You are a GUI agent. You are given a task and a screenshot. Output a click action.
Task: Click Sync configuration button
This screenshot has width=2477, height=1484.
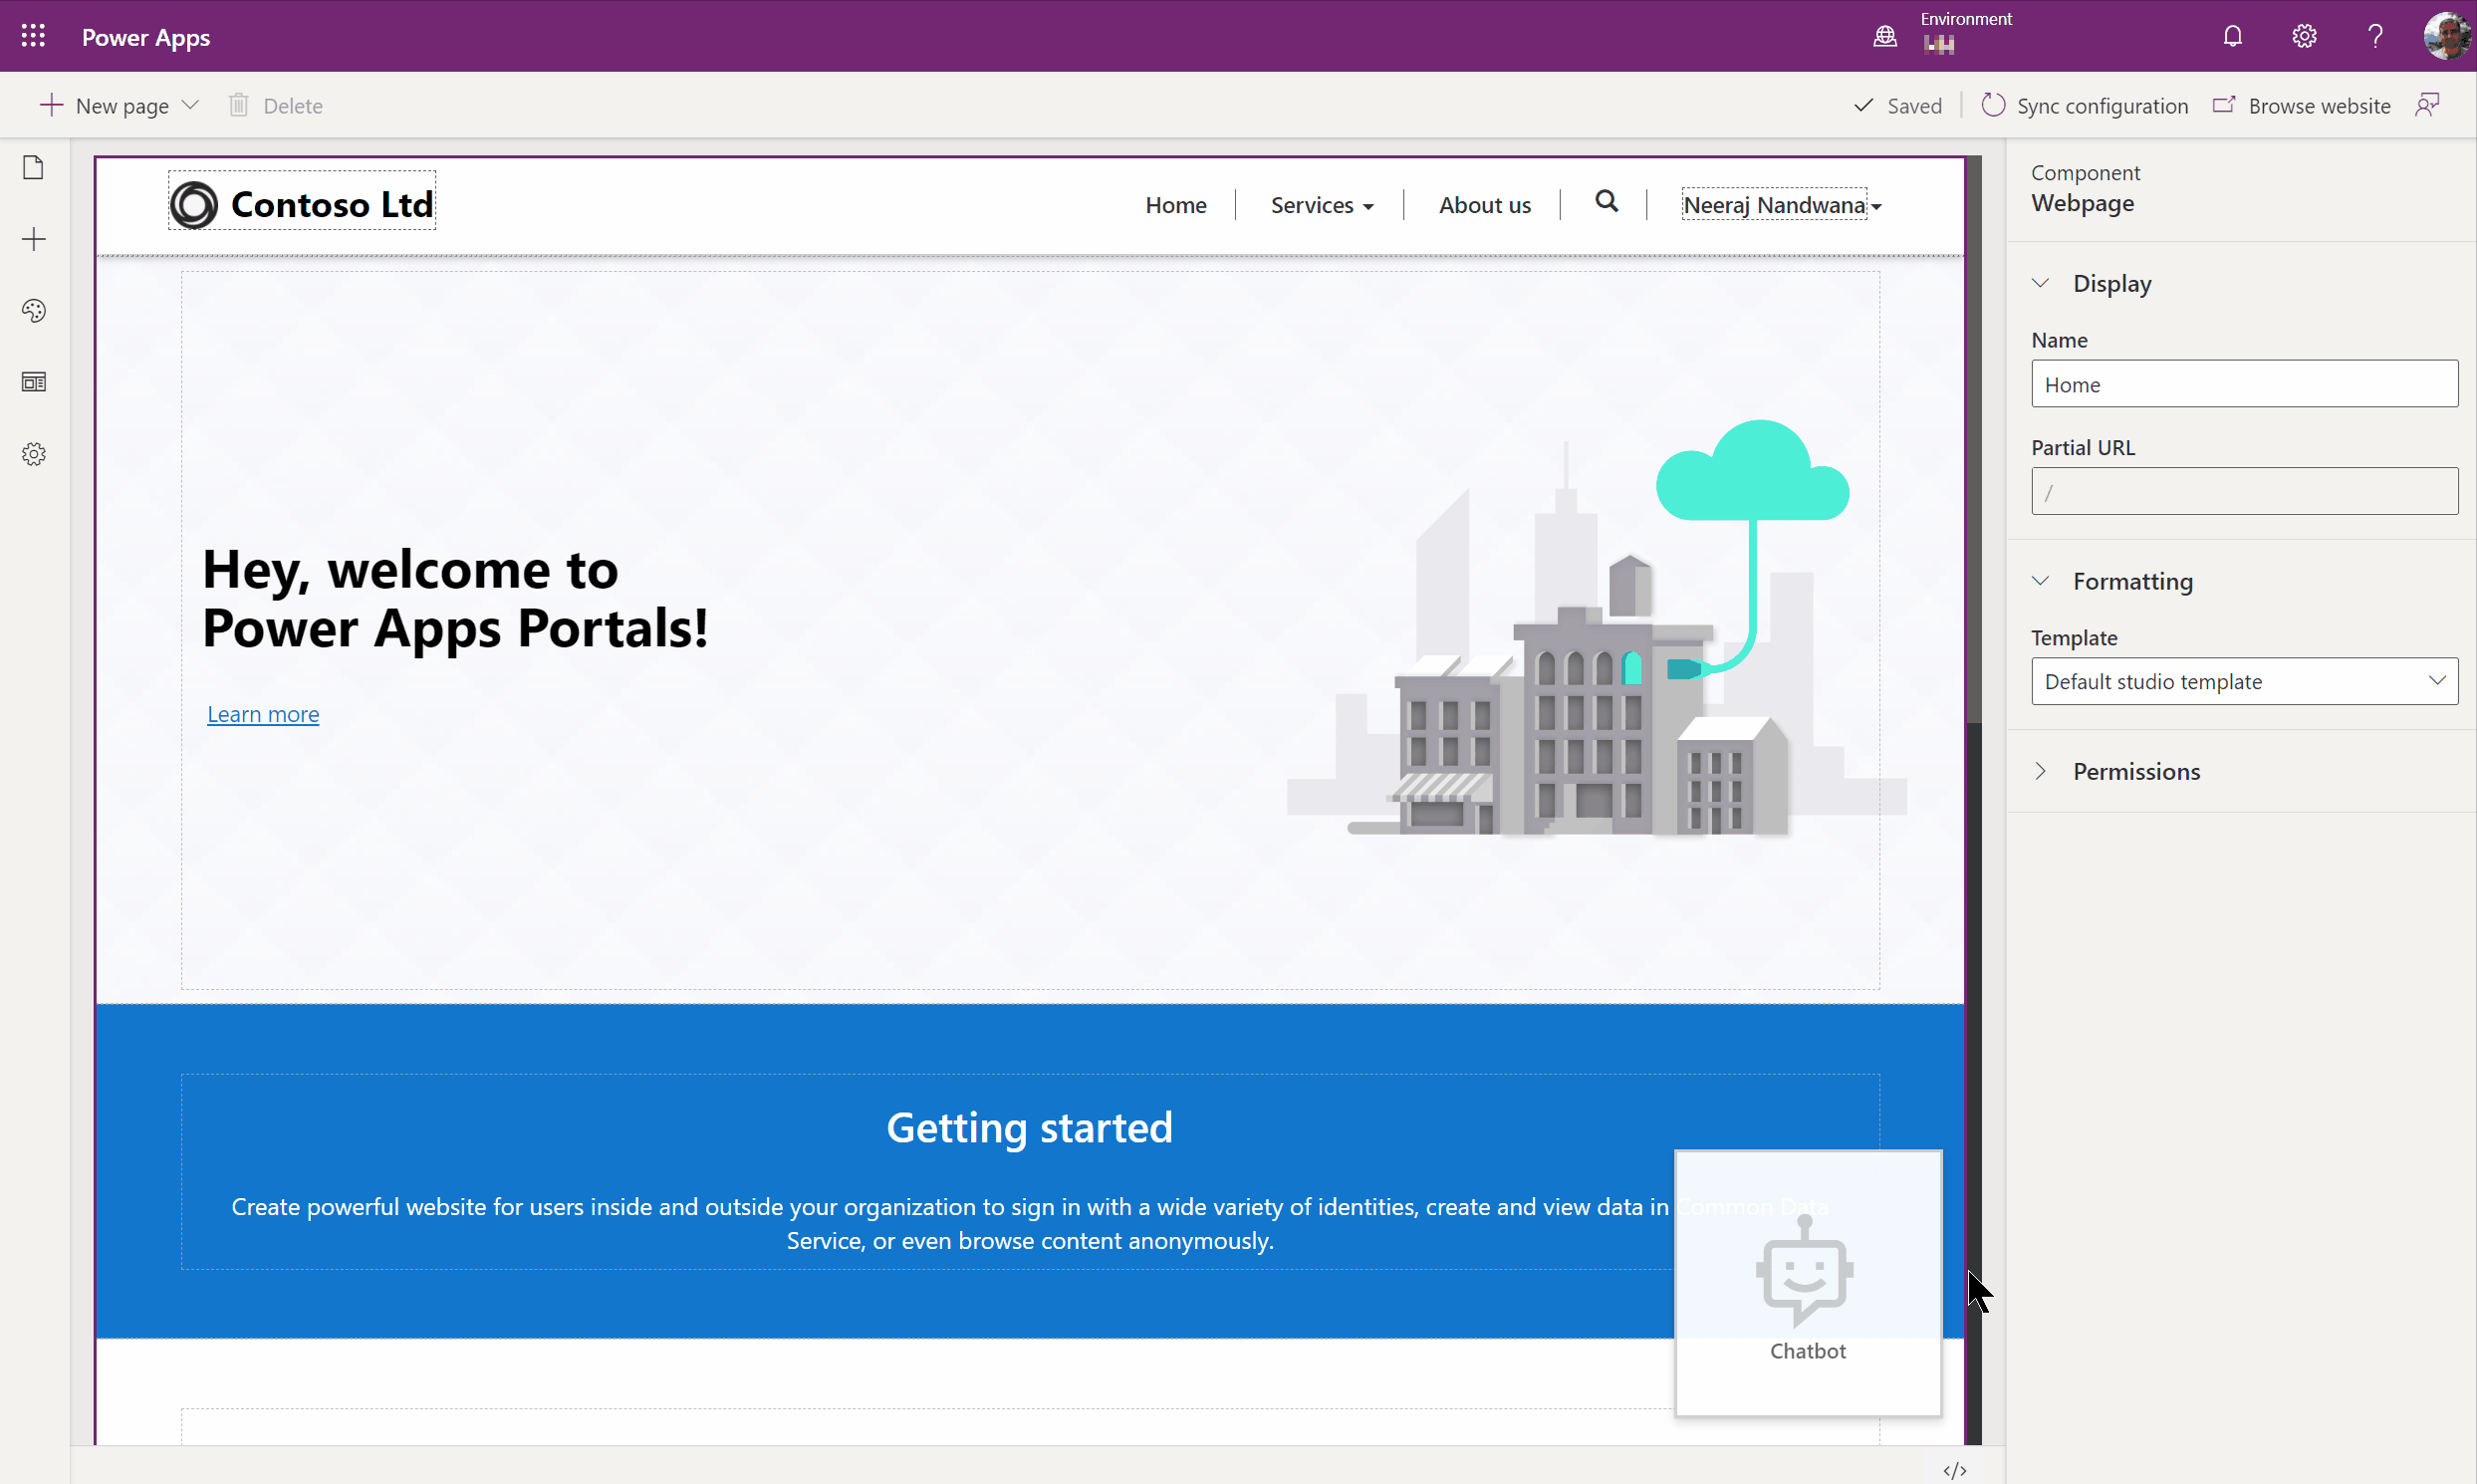2085,105
